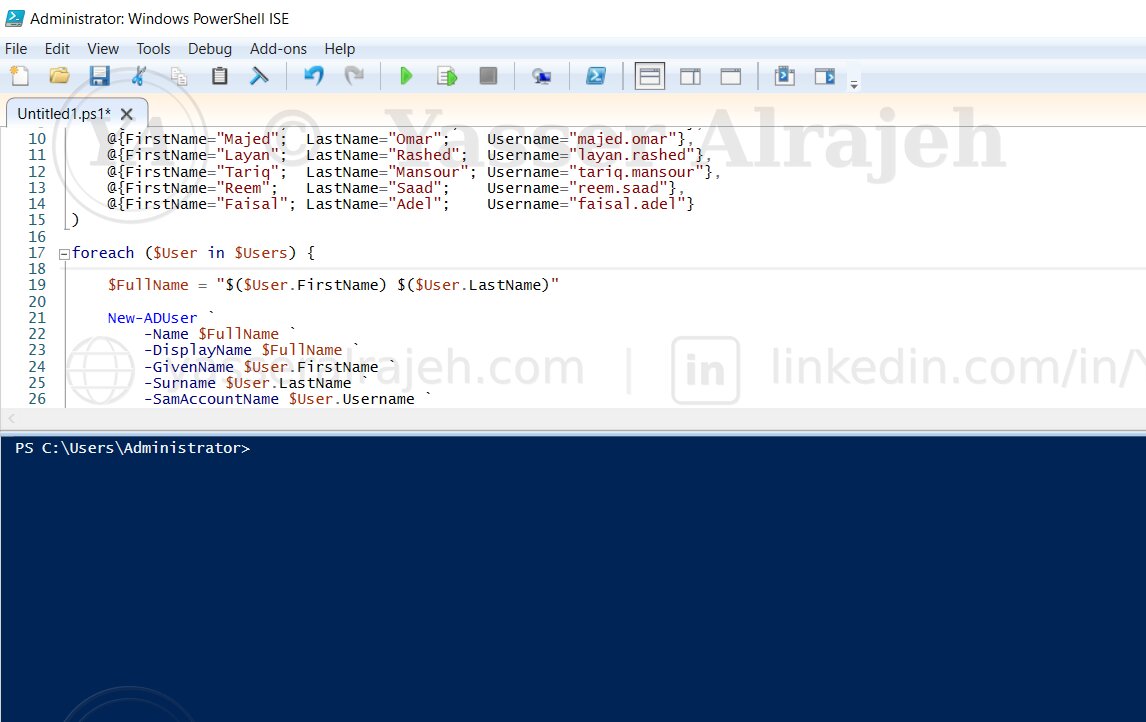Click the console prompt PS C:\Users\Administrator>
The image size is (1146, 722).
coord(132,448)
